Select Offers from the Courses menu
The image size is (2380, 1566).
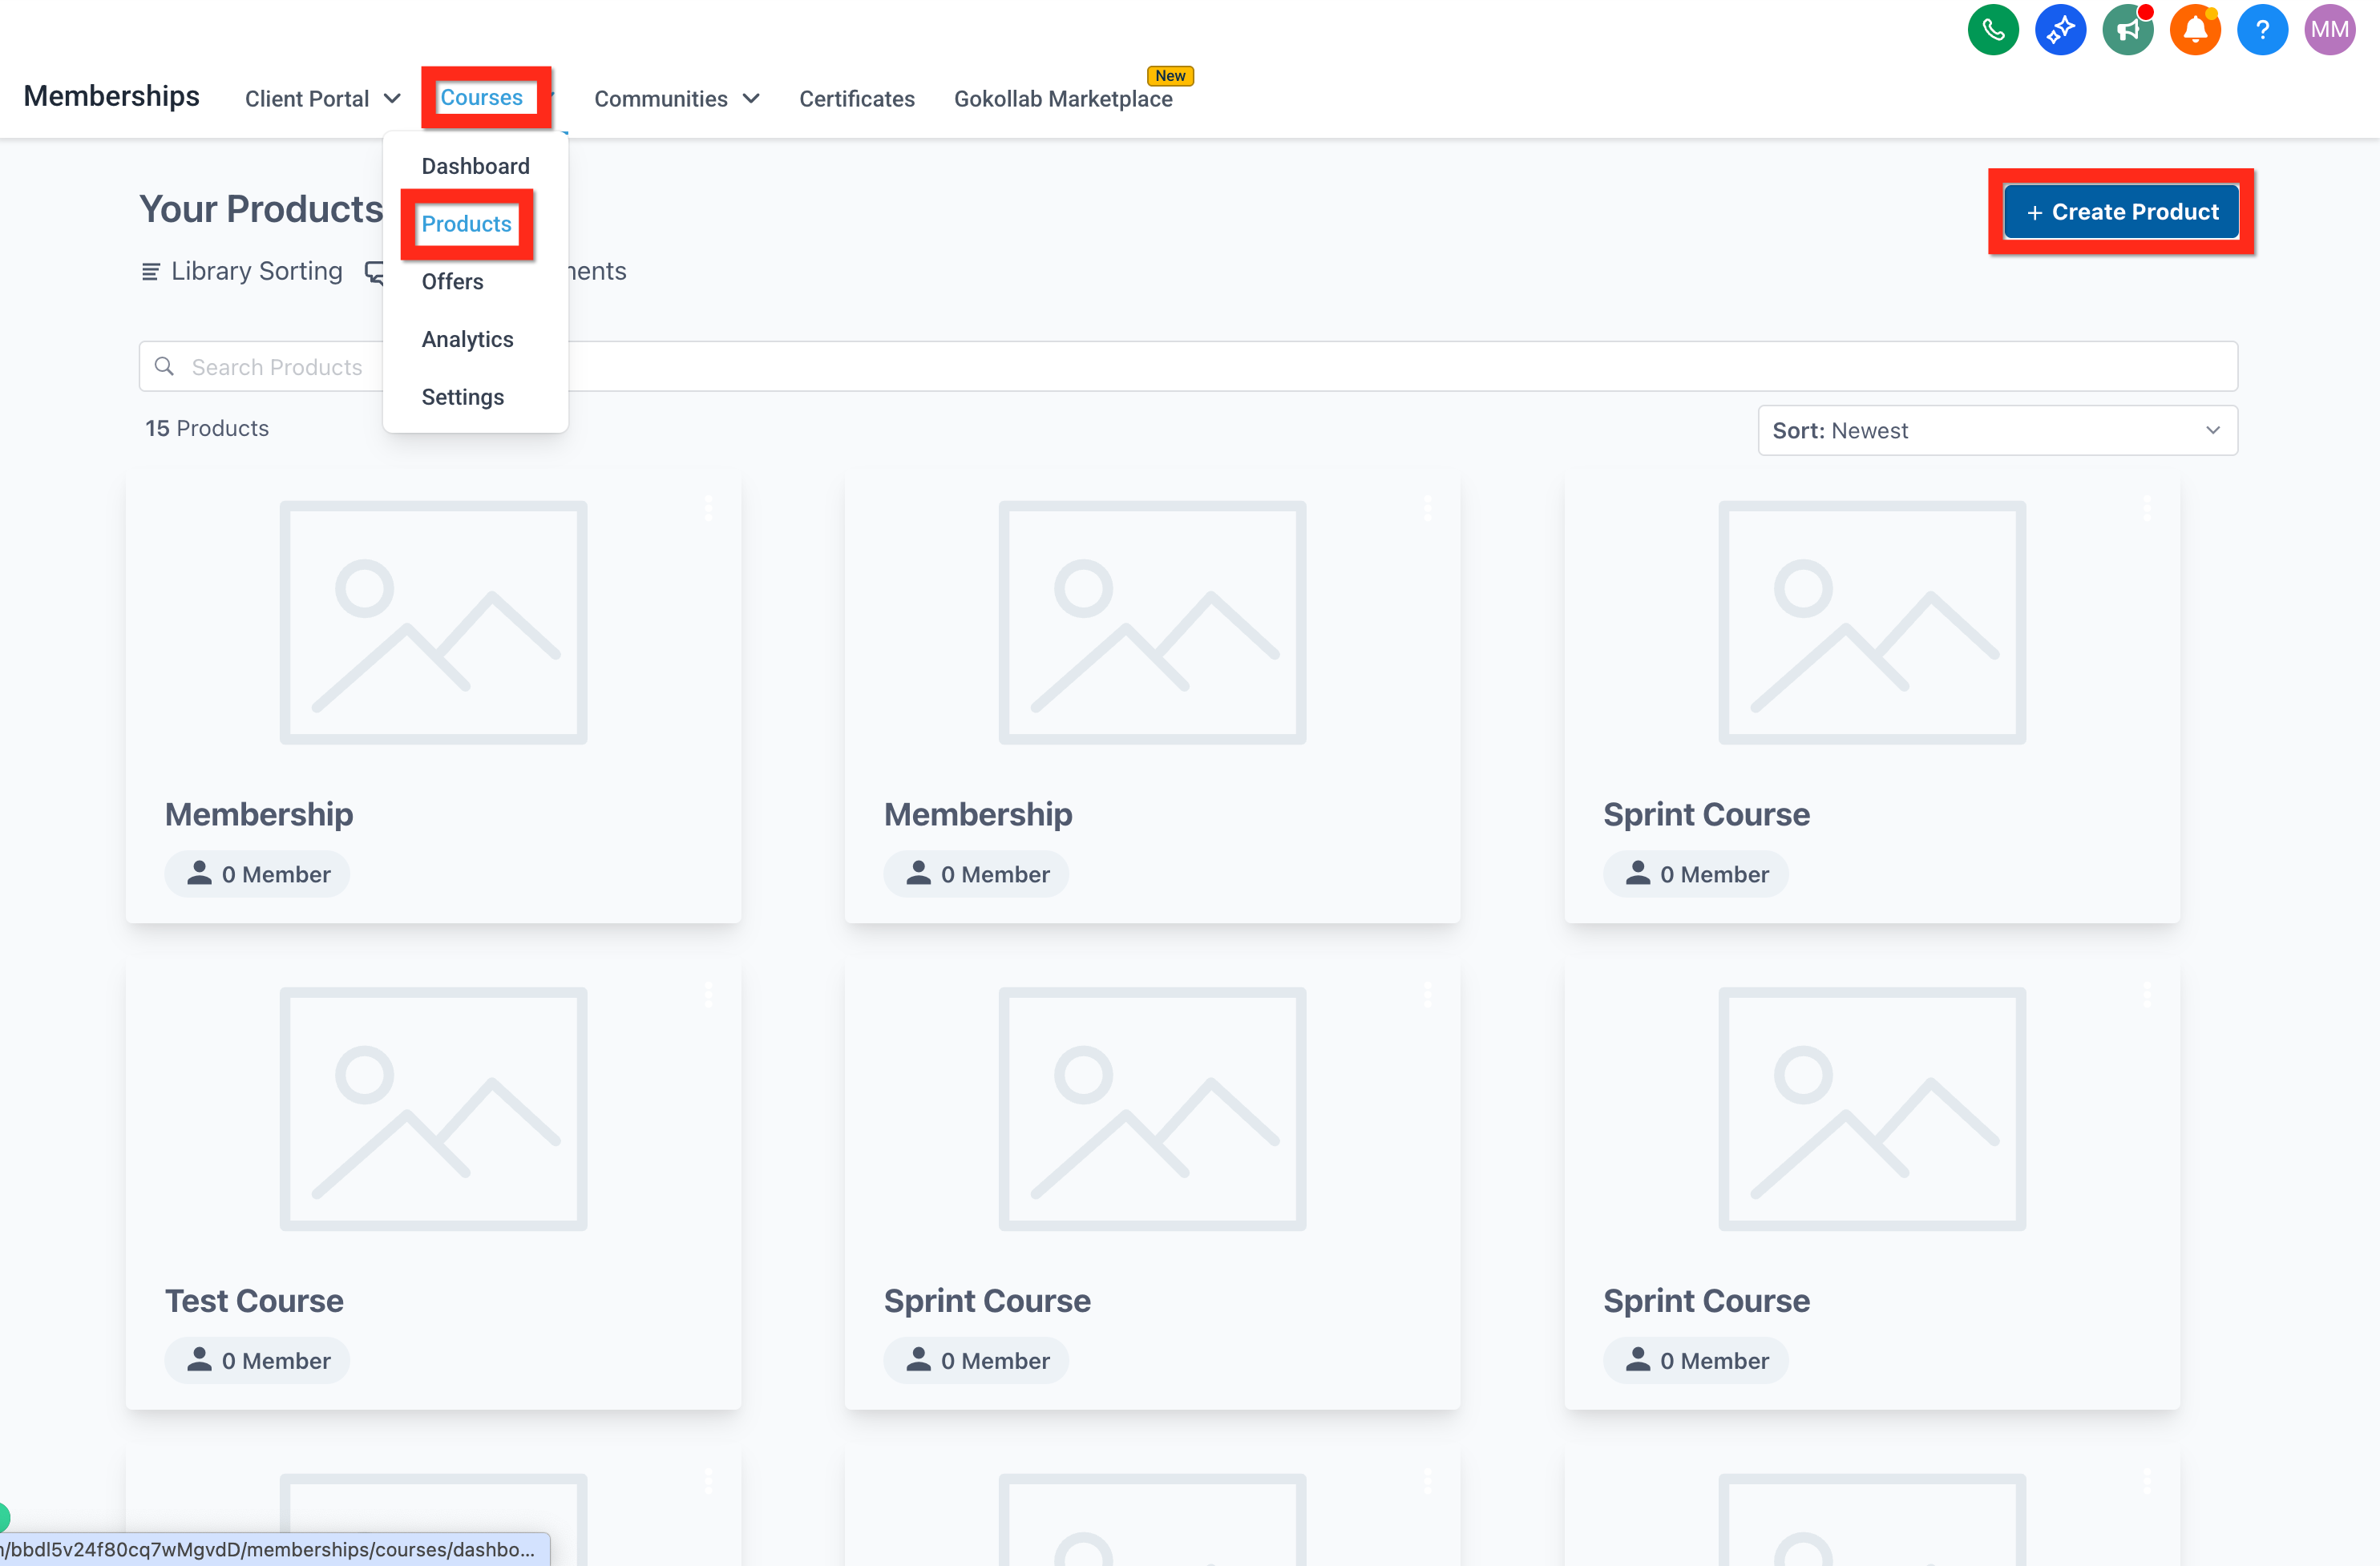pyautogui.click(x=452, y=282)
